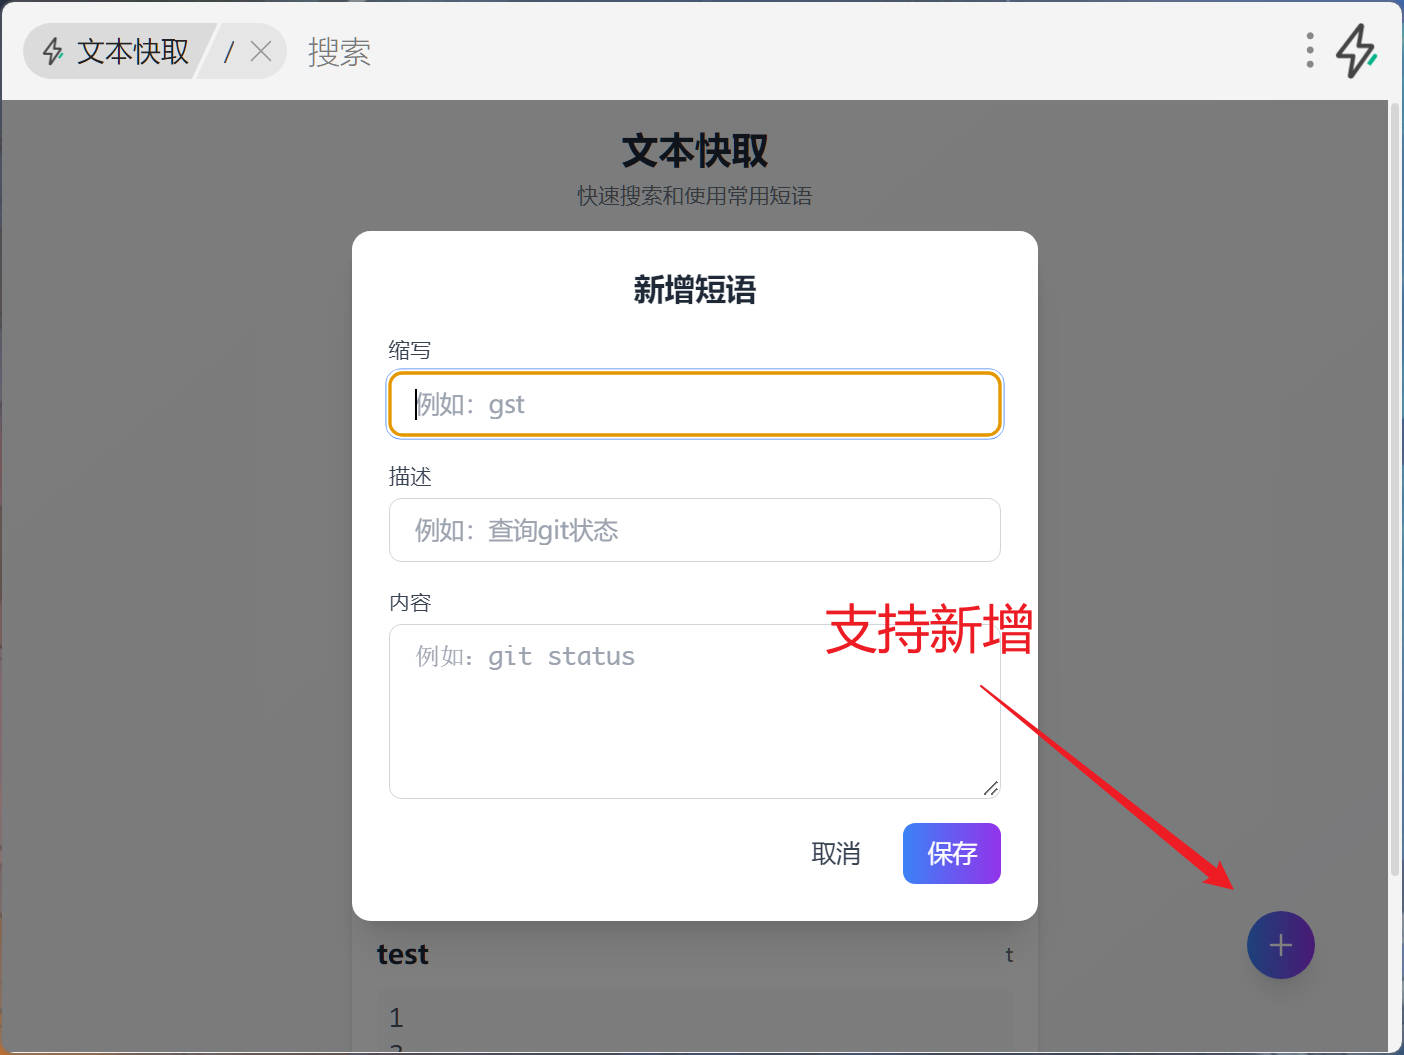Image resolution: width=1404 pixels, height=1055 pixels.
Task: Open the three-dot more options menu
Action: tap(1309, 50)
